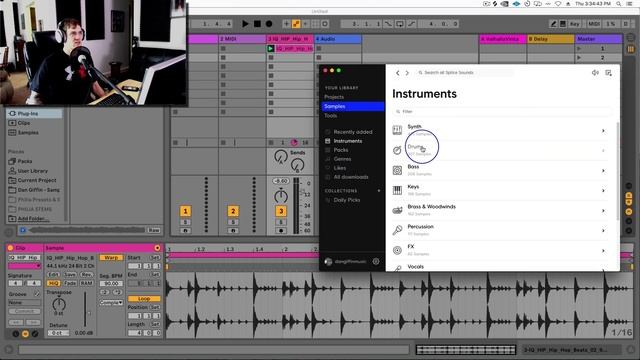The height and width of the screenshot is (360, 640).
Task: Arm the Ableton transport record button
Action: coord(269,24)
